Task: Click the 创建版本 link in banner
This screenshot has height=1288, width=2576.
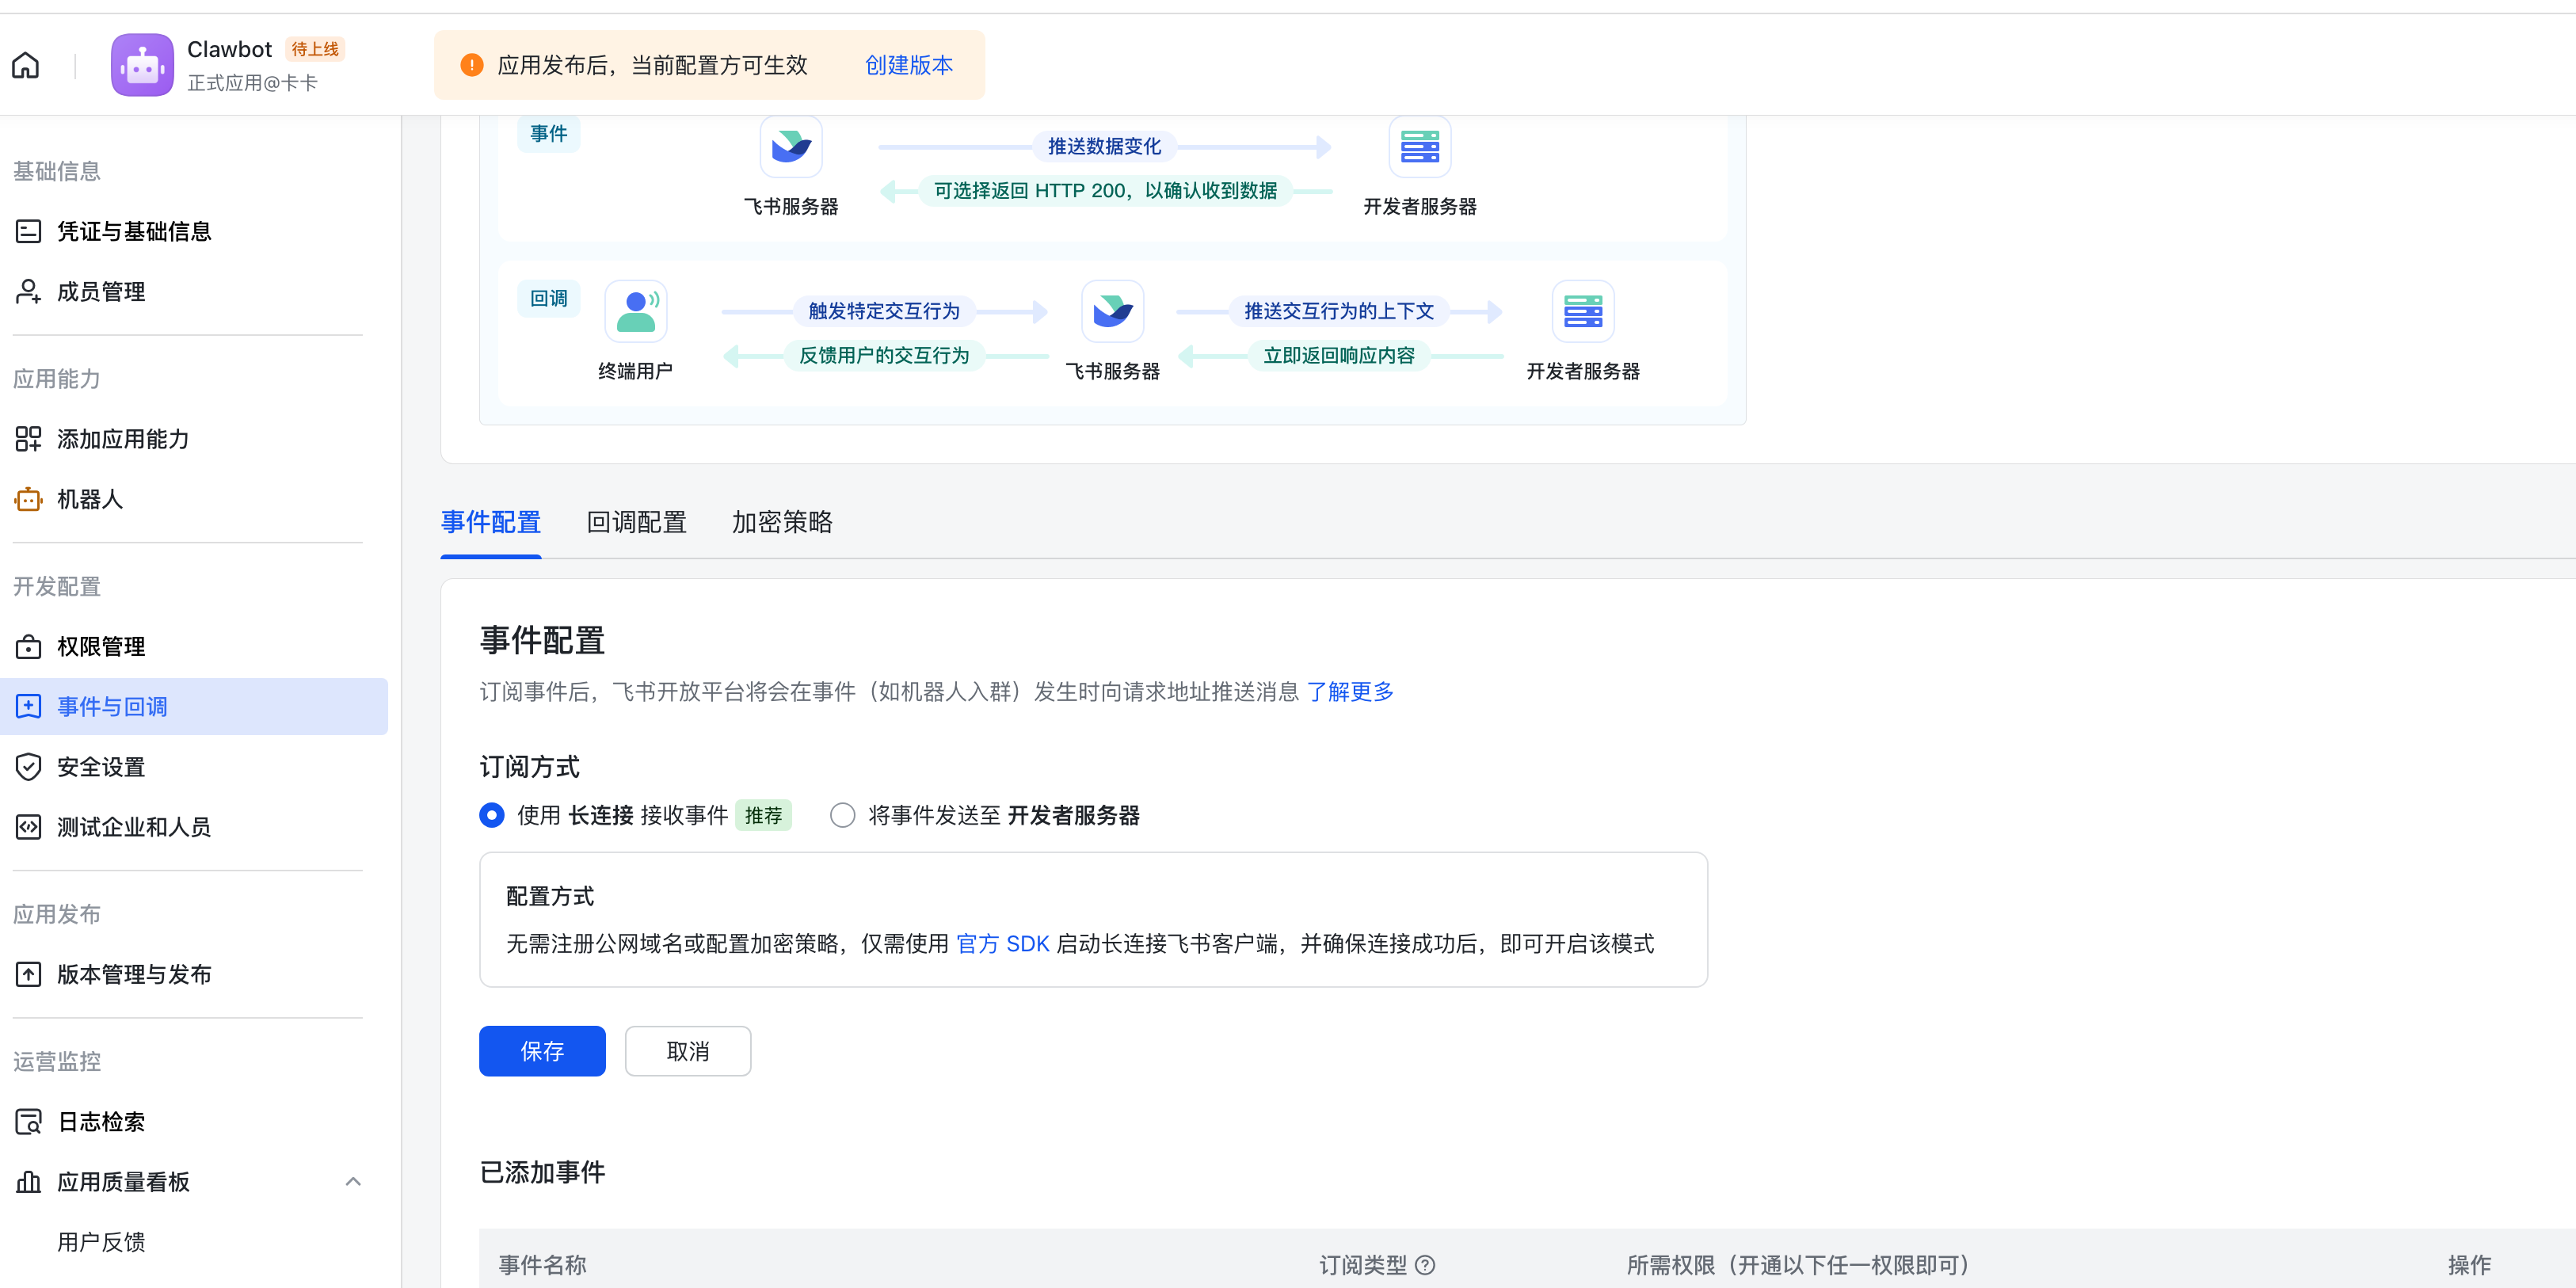Action: 908,65
